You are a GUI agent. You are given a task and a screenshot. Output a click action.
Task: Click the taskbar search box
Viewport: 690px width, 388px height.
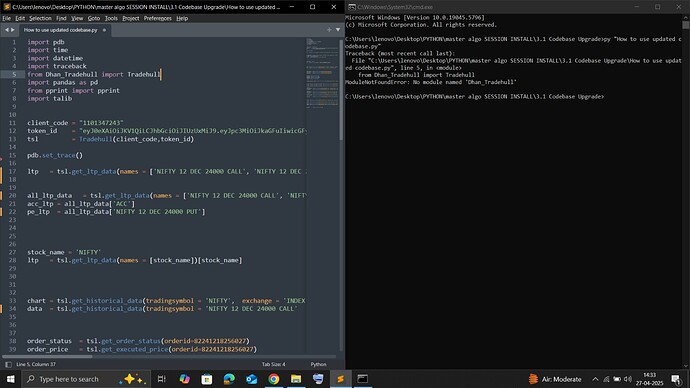pos(86,379)
